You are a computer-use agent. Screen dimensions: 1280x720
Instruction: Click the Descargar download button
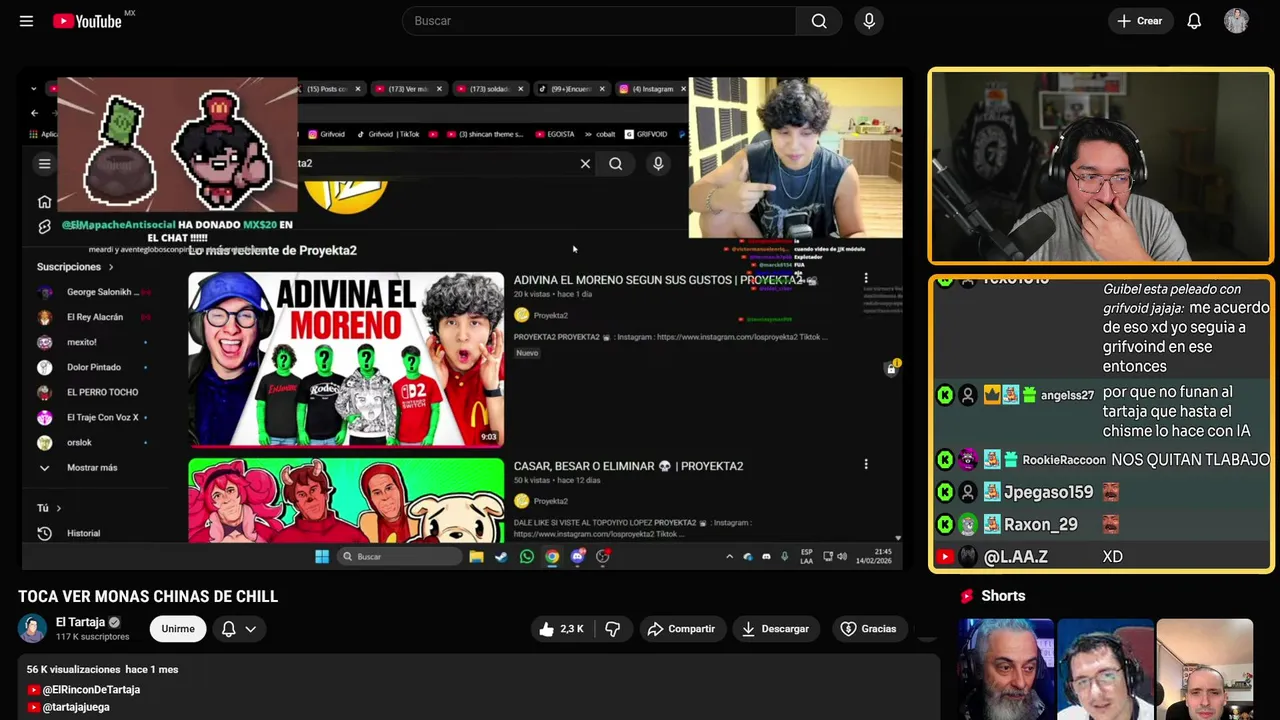point(775,629)
